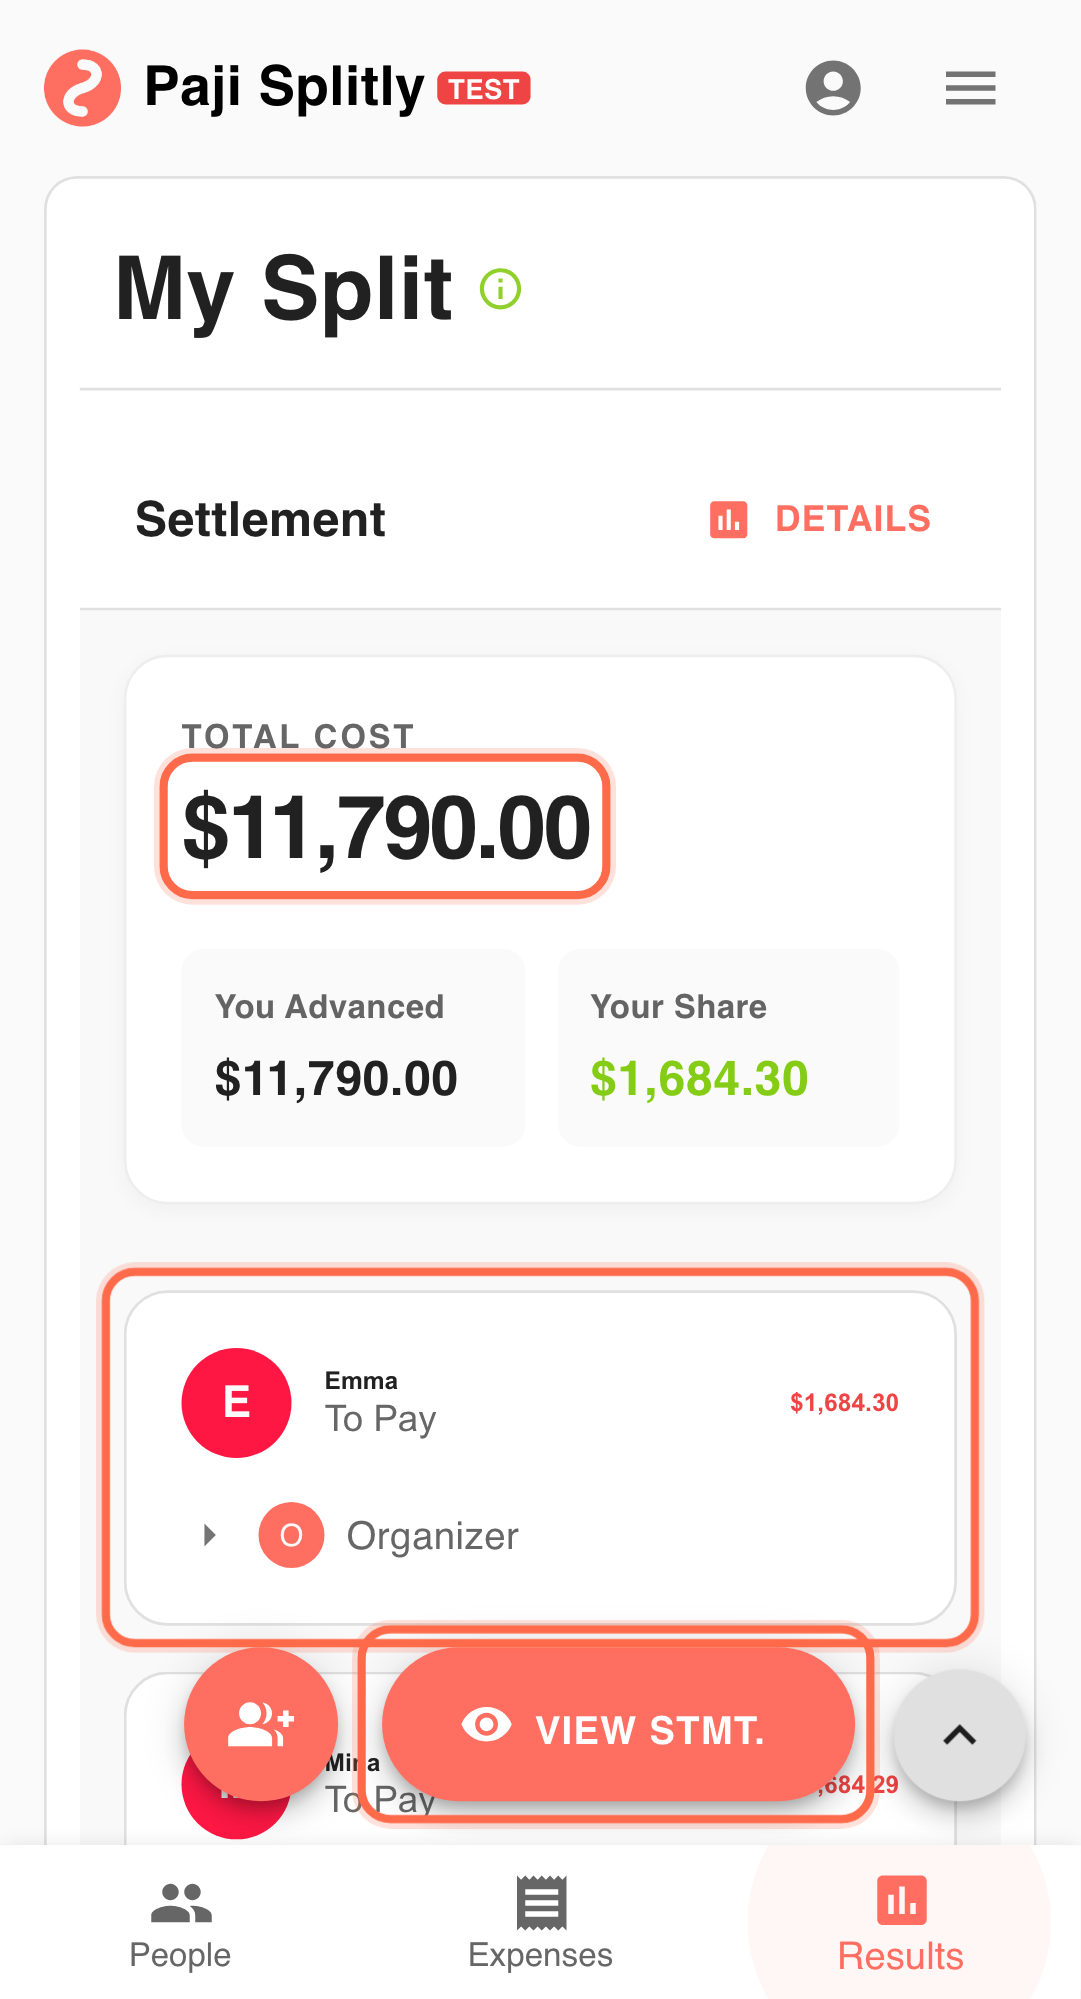The width and height of the screenshot is (1081, 1999).
Task: Select the Your Share card
Action: point(728,1047)
